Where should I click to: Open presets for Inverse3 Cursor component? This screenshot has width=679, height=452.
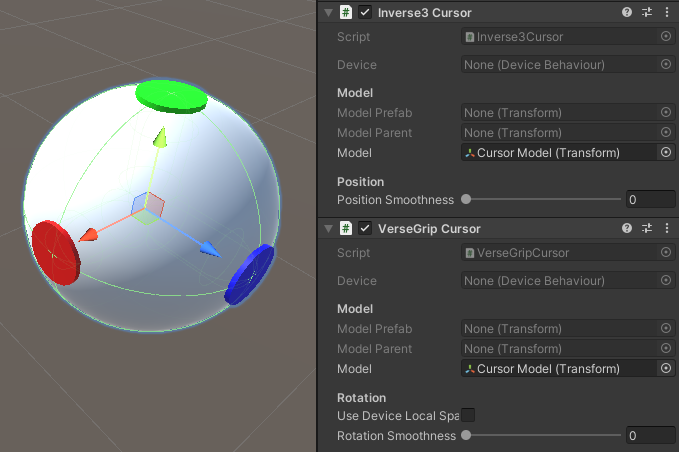pyautogui.click(x=647, y=13)
